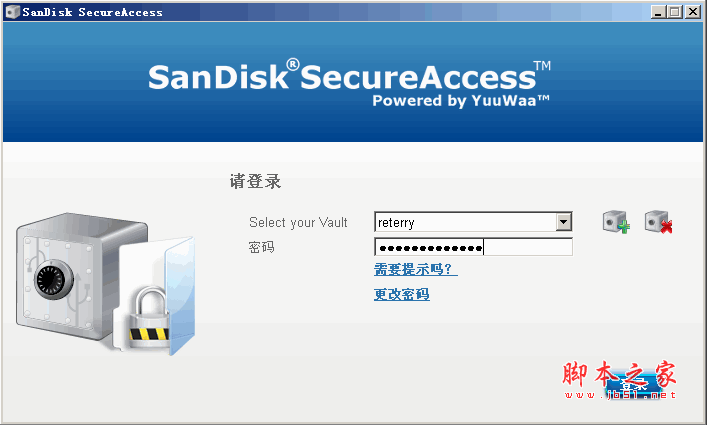Click the "SanDisk SecureAccess" window title text

[92, 12]
